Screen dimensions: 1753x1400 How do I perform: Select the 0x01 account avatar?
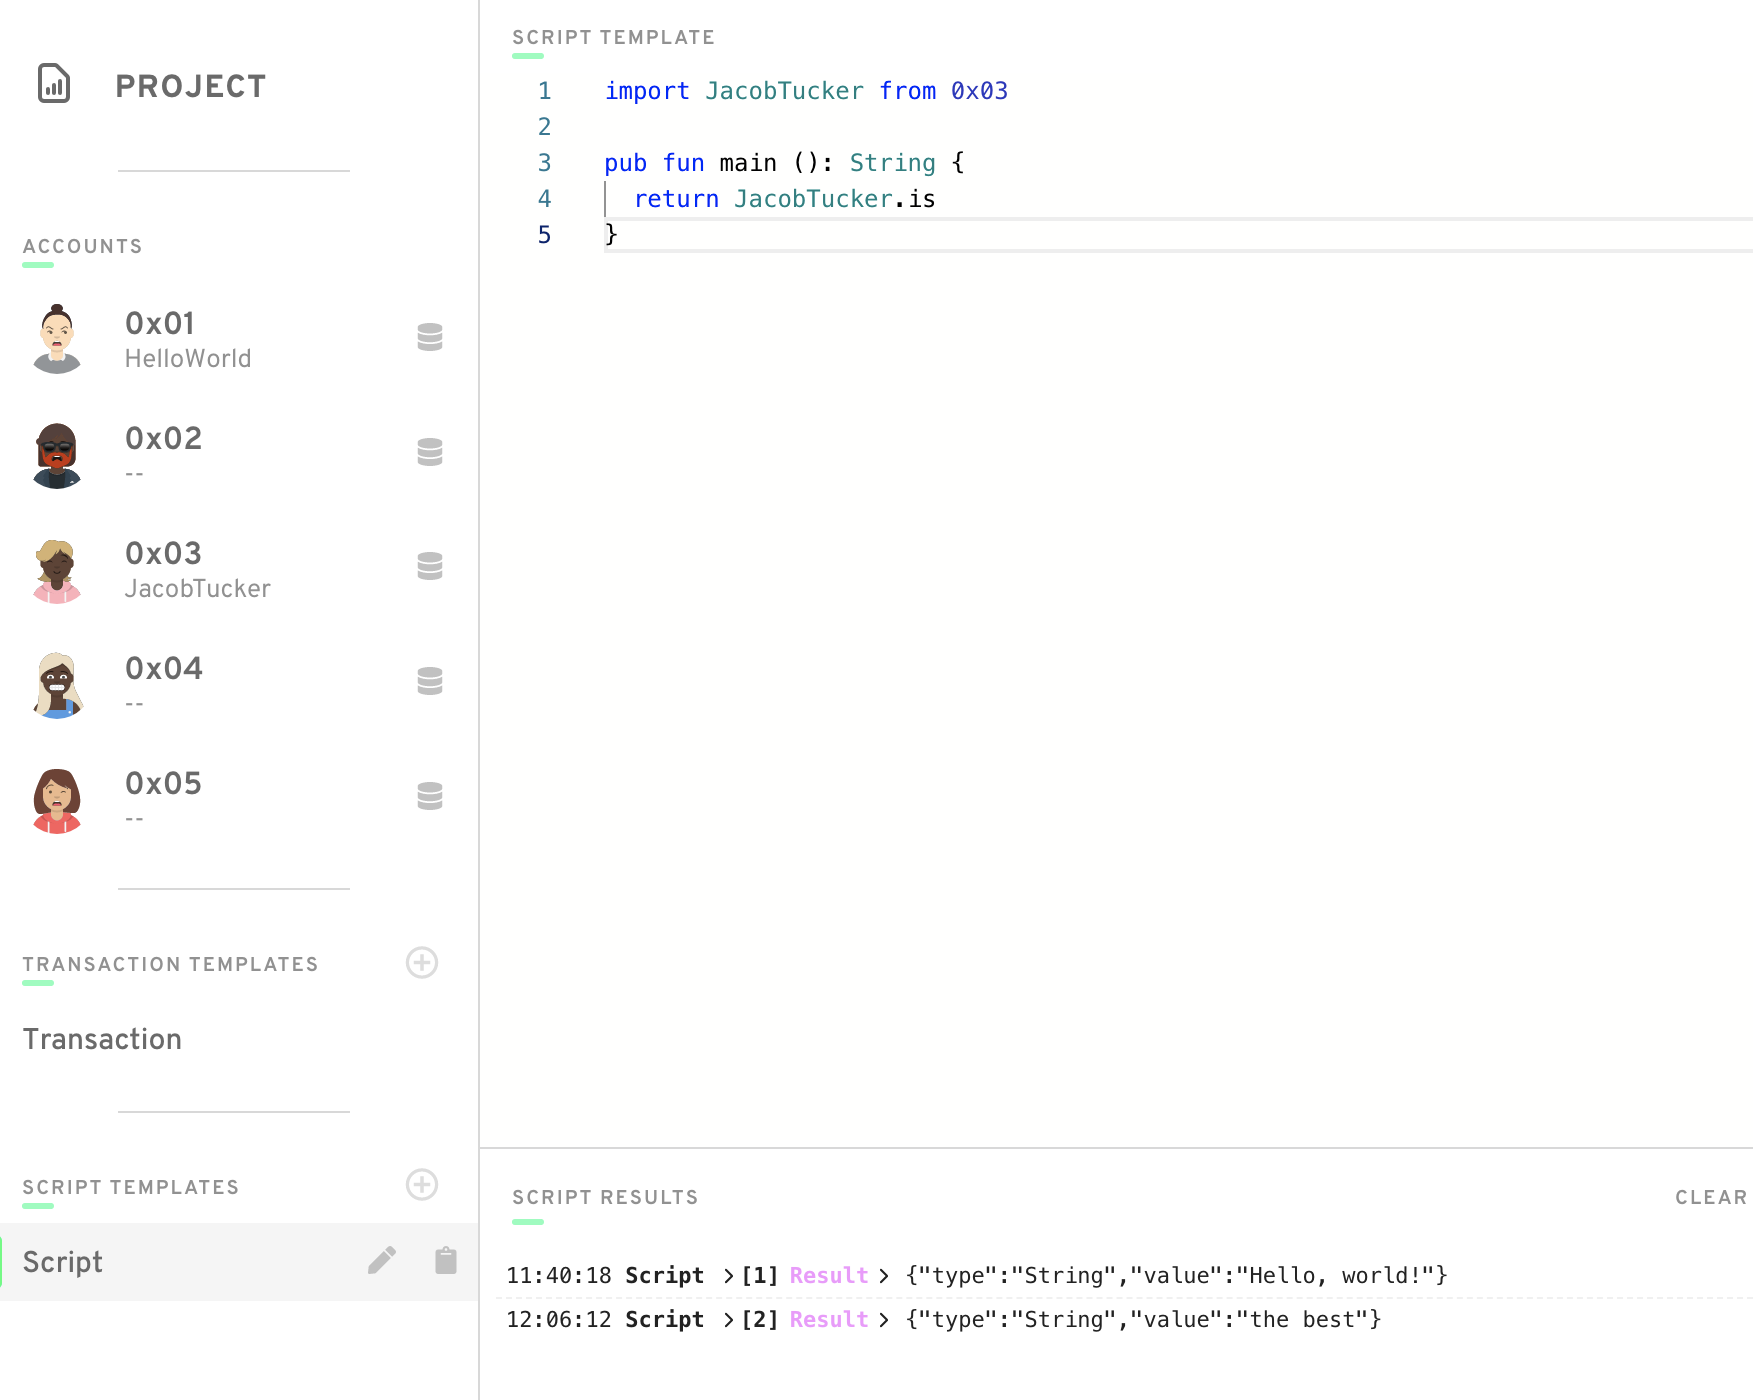(x=57, y=339)
